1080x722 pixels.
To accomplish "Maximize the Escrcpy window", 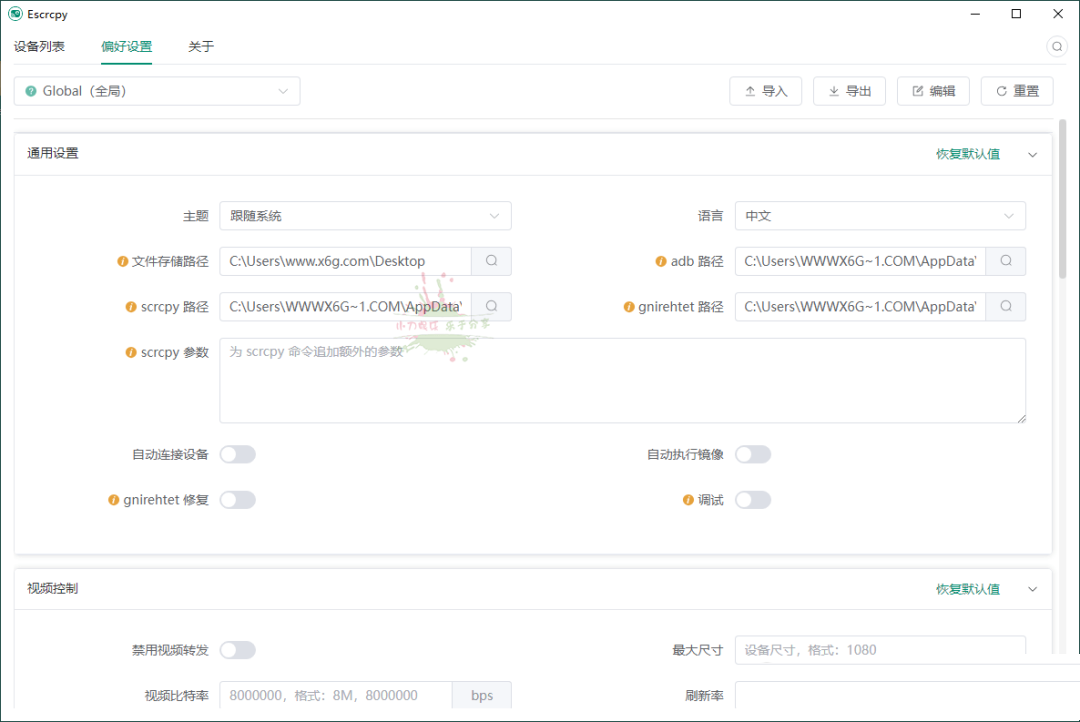I will click(1016, 14).
